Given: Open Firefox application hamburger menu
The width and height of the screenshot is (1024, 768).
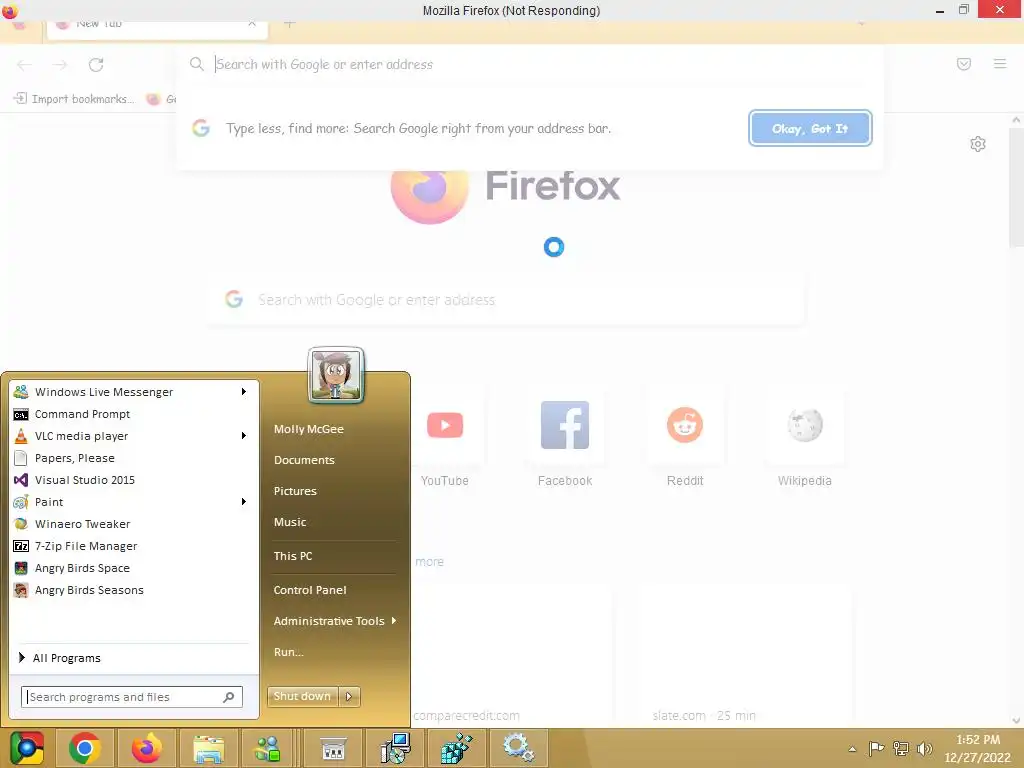Looking at the screenshot, I should pos(1000,64).
